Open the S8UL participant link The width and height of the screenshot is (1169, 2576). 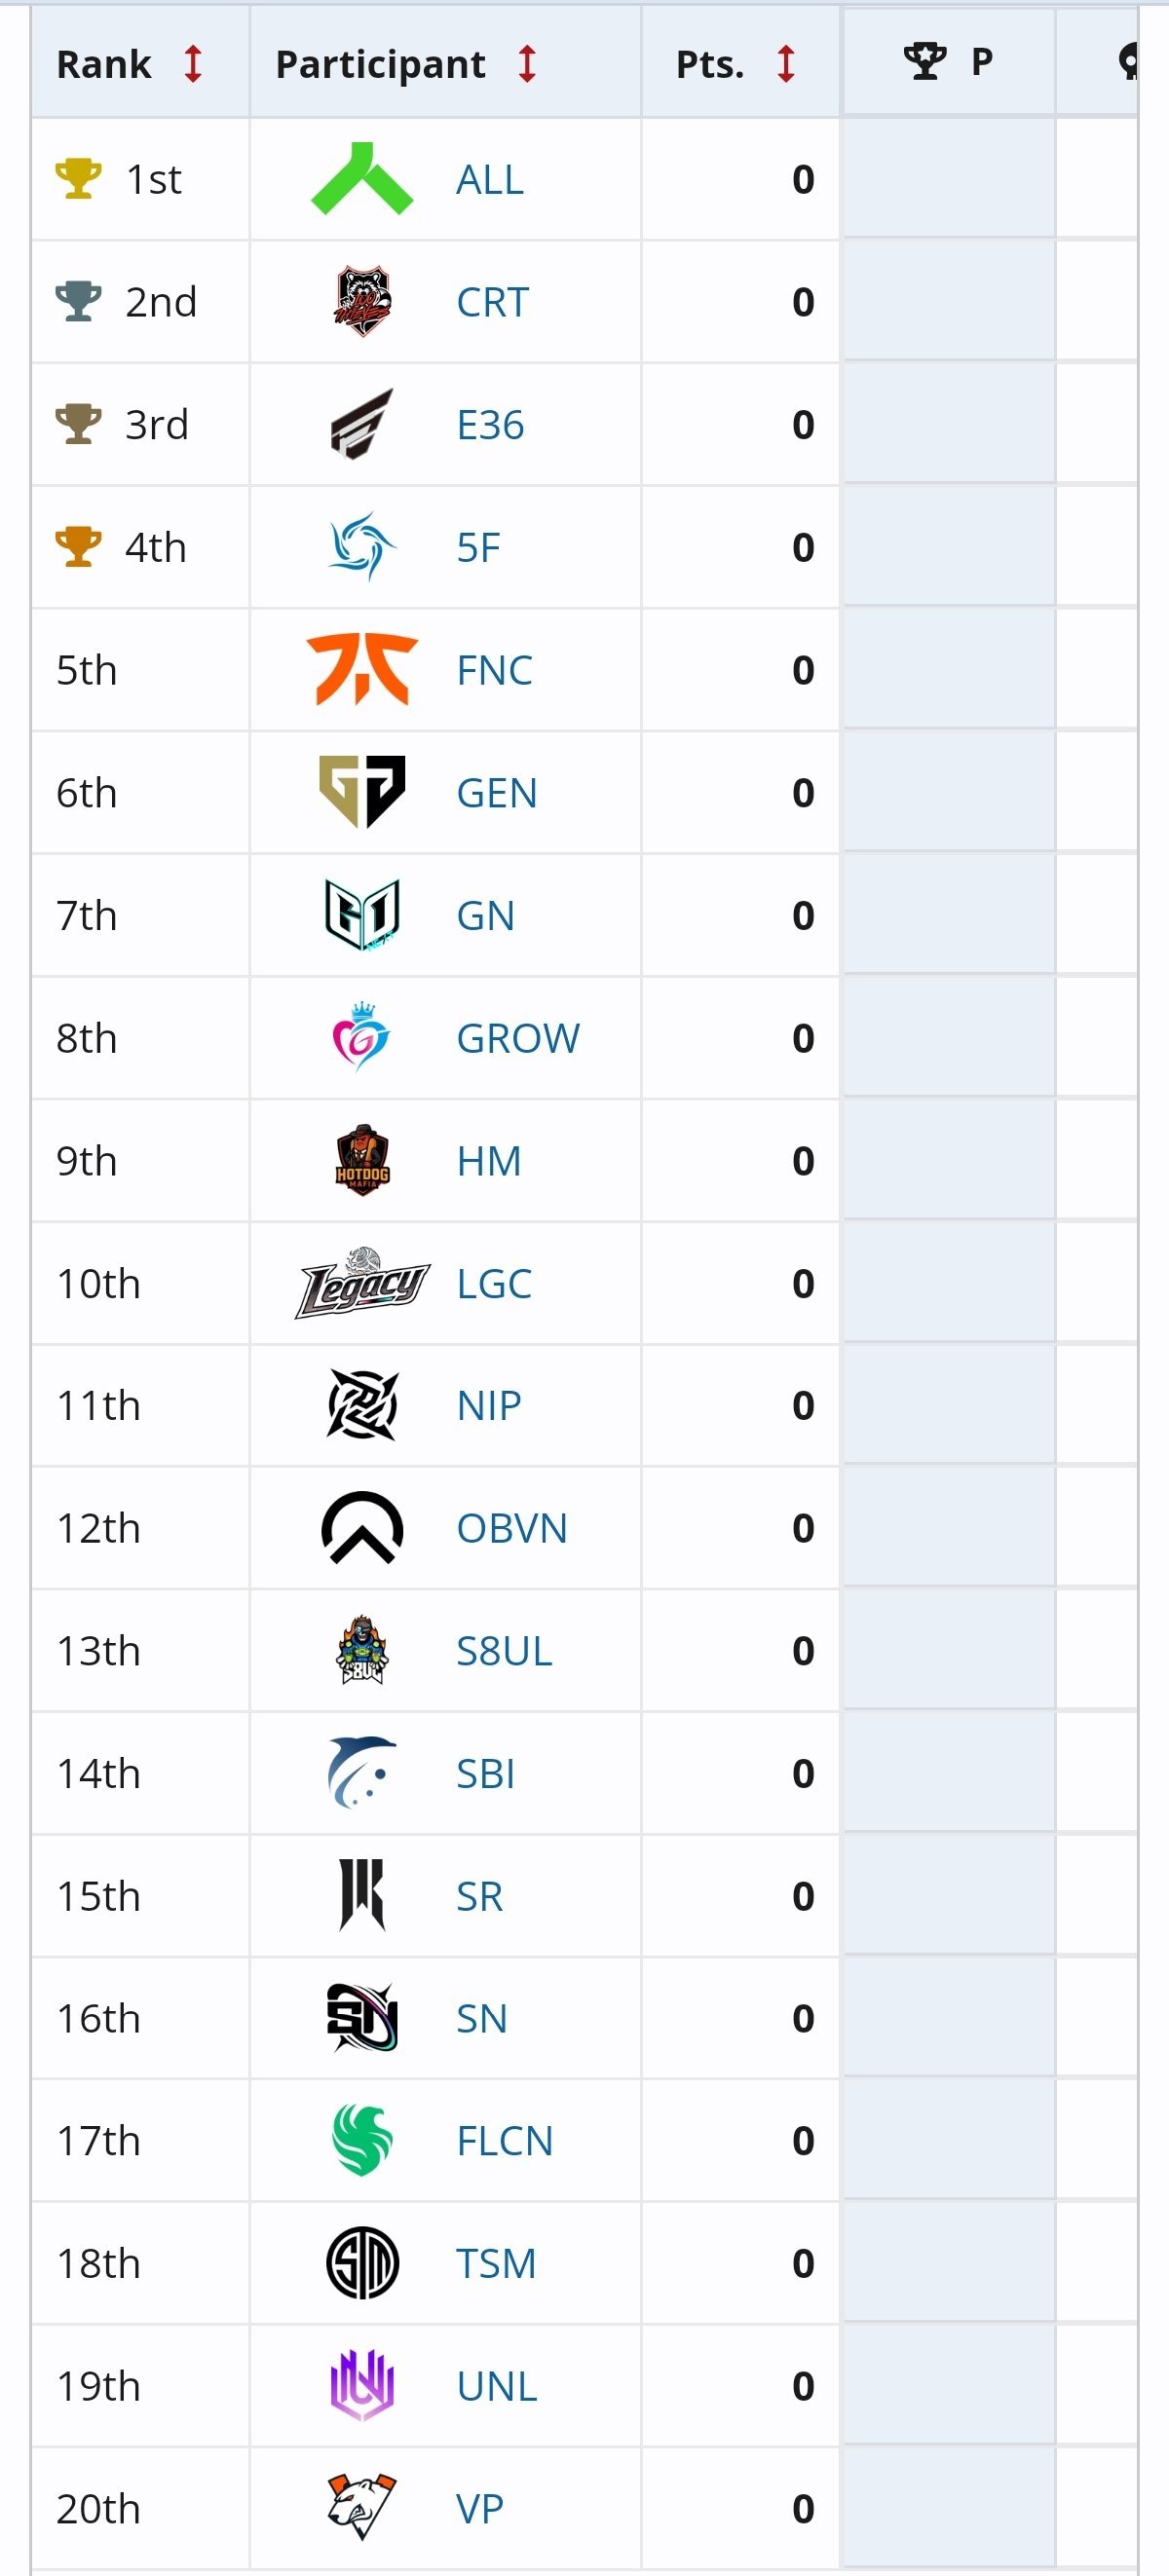click(x=504, y=1651)
